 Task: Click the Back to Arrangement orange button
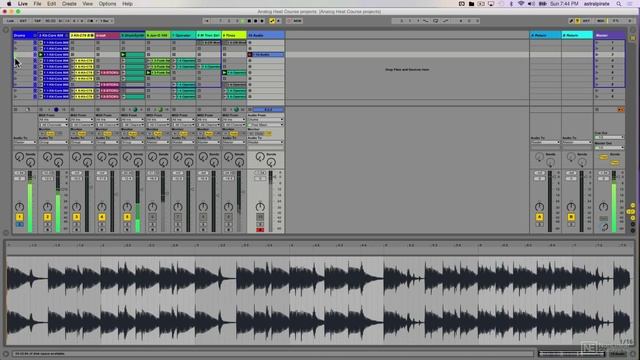[620, 109]
